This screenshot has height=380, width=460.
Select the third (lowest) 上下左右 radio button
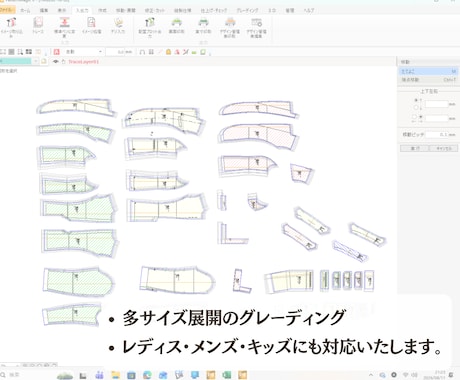pyautogui.click(x=414, y=117)
